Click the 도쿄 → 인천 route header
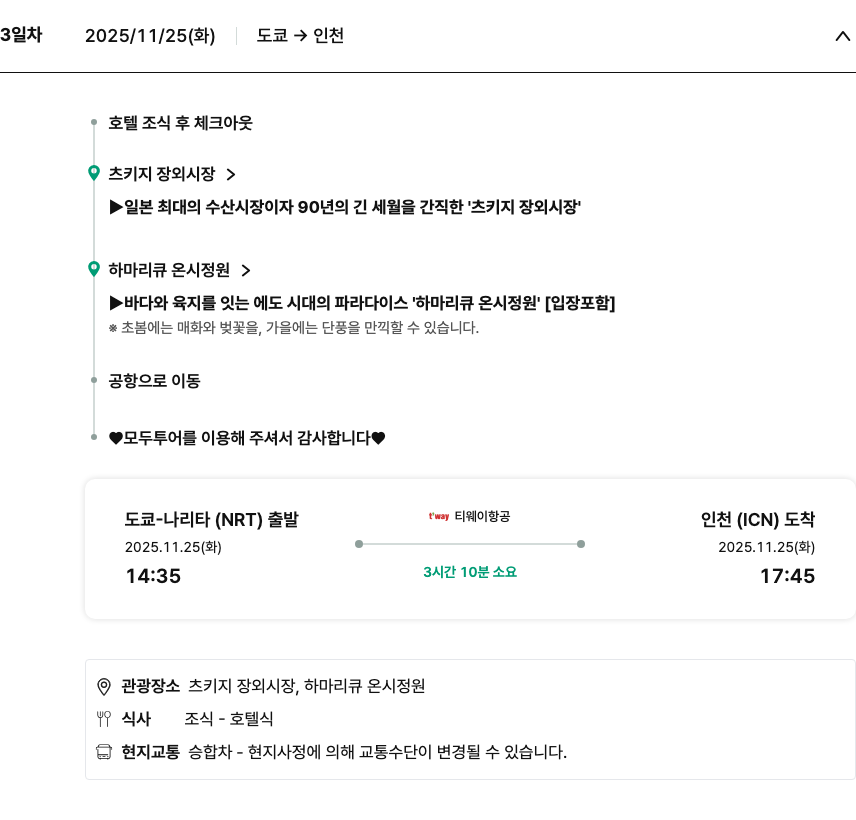The height and width of the screenshot is (820, 856). tap(300, 36)
